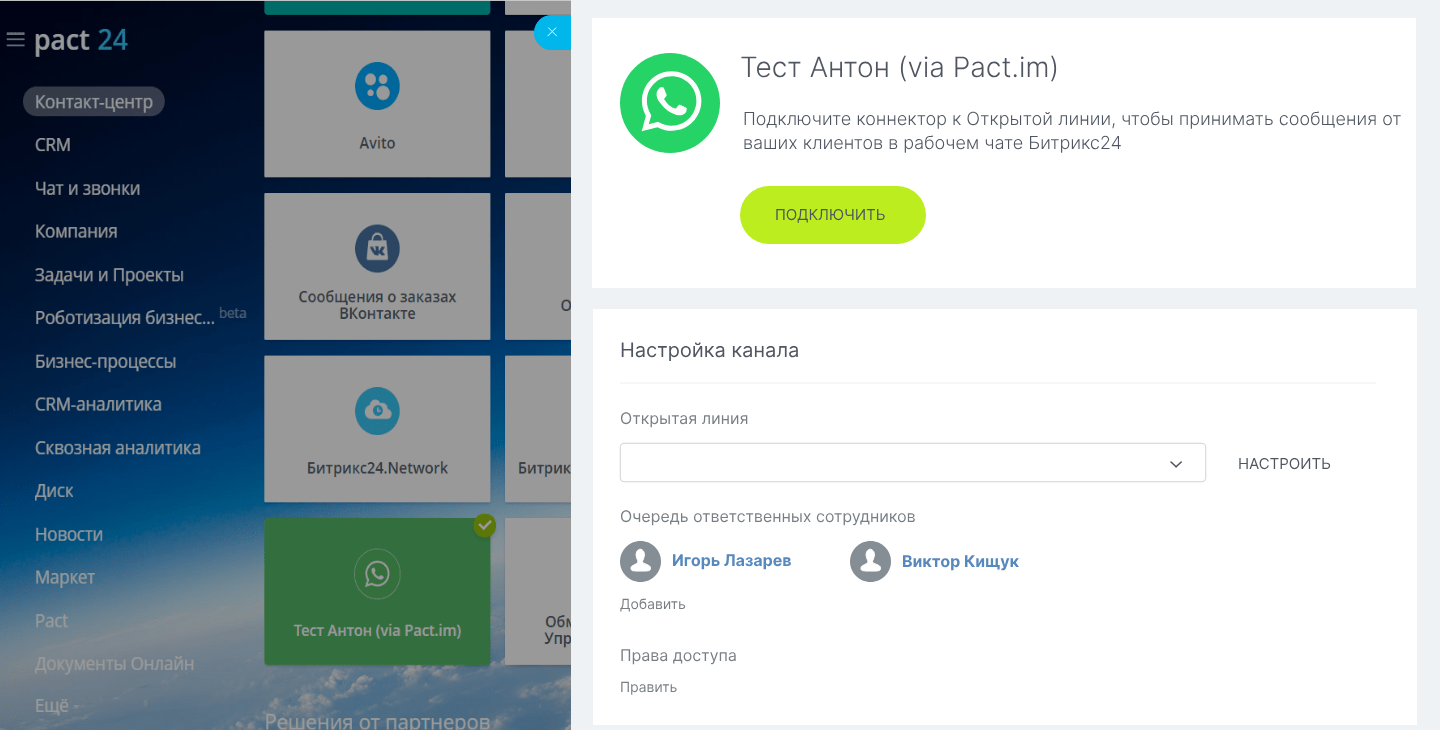This screenshot has width=1440, height=730.
Task: Click the Сообщения о заказах ВКонтакте label
Action: click(377, 305)
